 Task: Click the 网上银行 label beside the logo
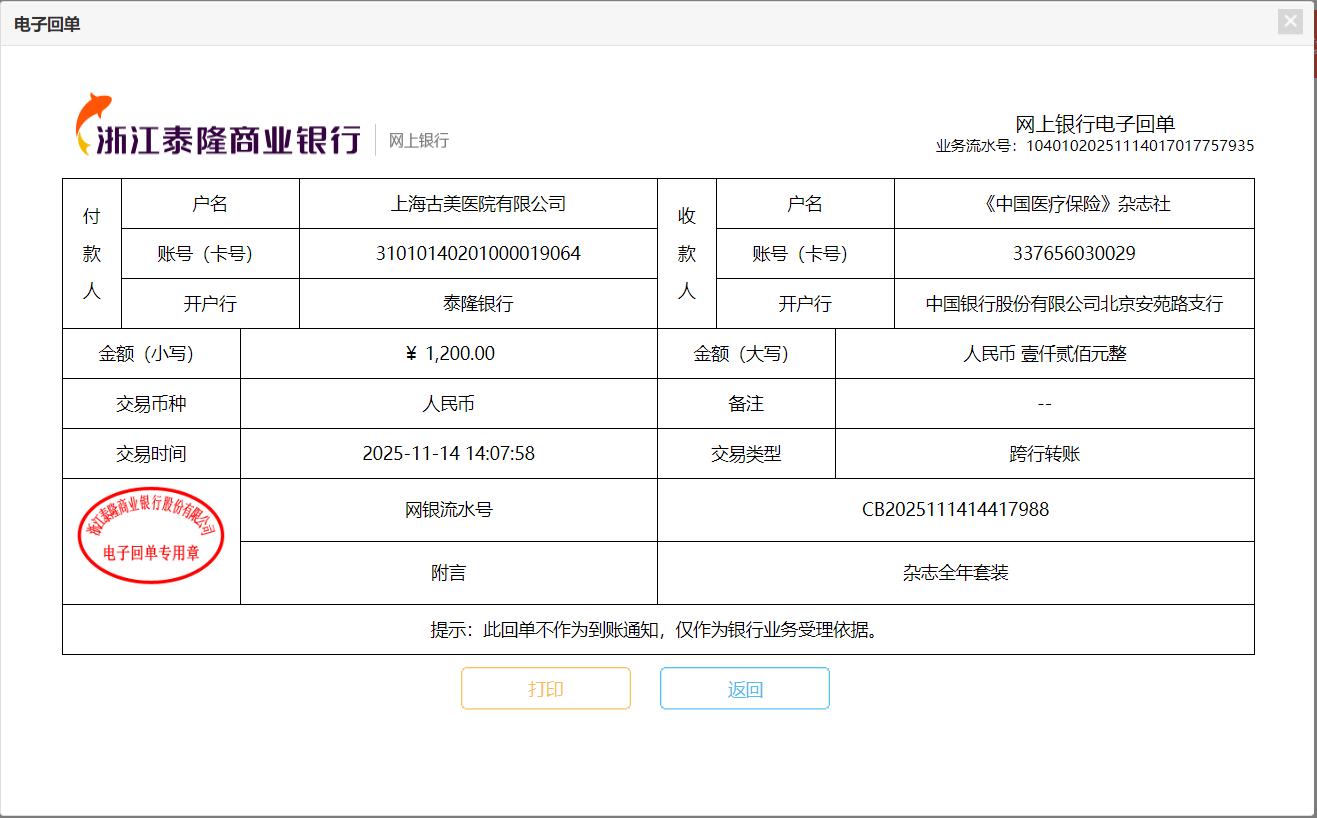coord(419,141)
